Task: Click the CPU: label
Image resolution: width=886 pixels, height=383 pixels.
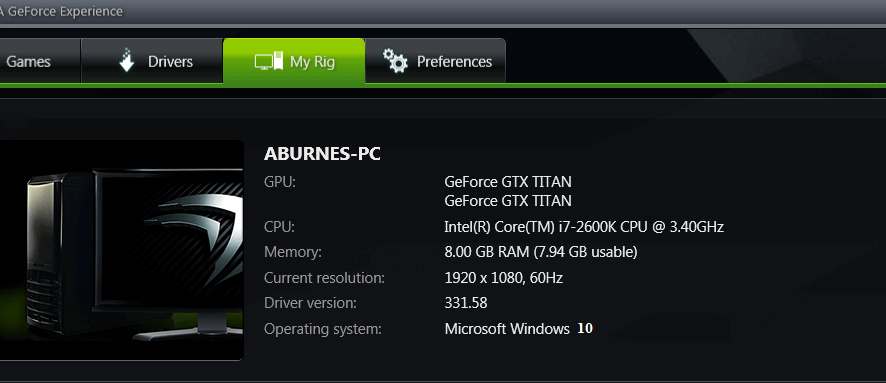Action: point(279,227)
